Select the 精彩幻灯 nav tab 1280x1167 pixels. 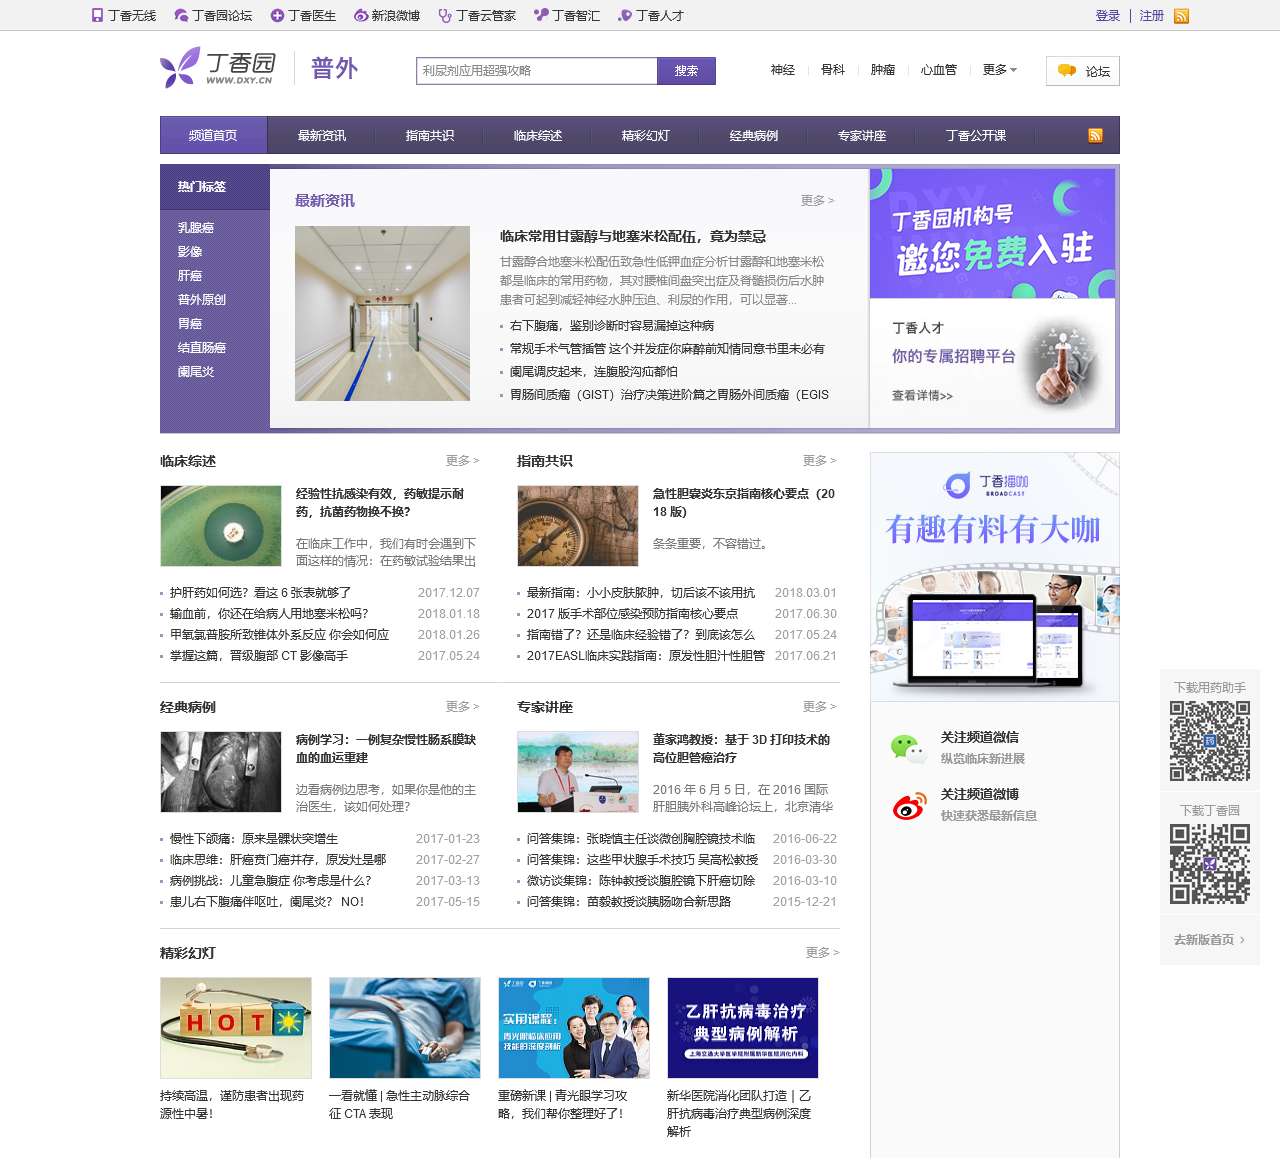(645, 135)
